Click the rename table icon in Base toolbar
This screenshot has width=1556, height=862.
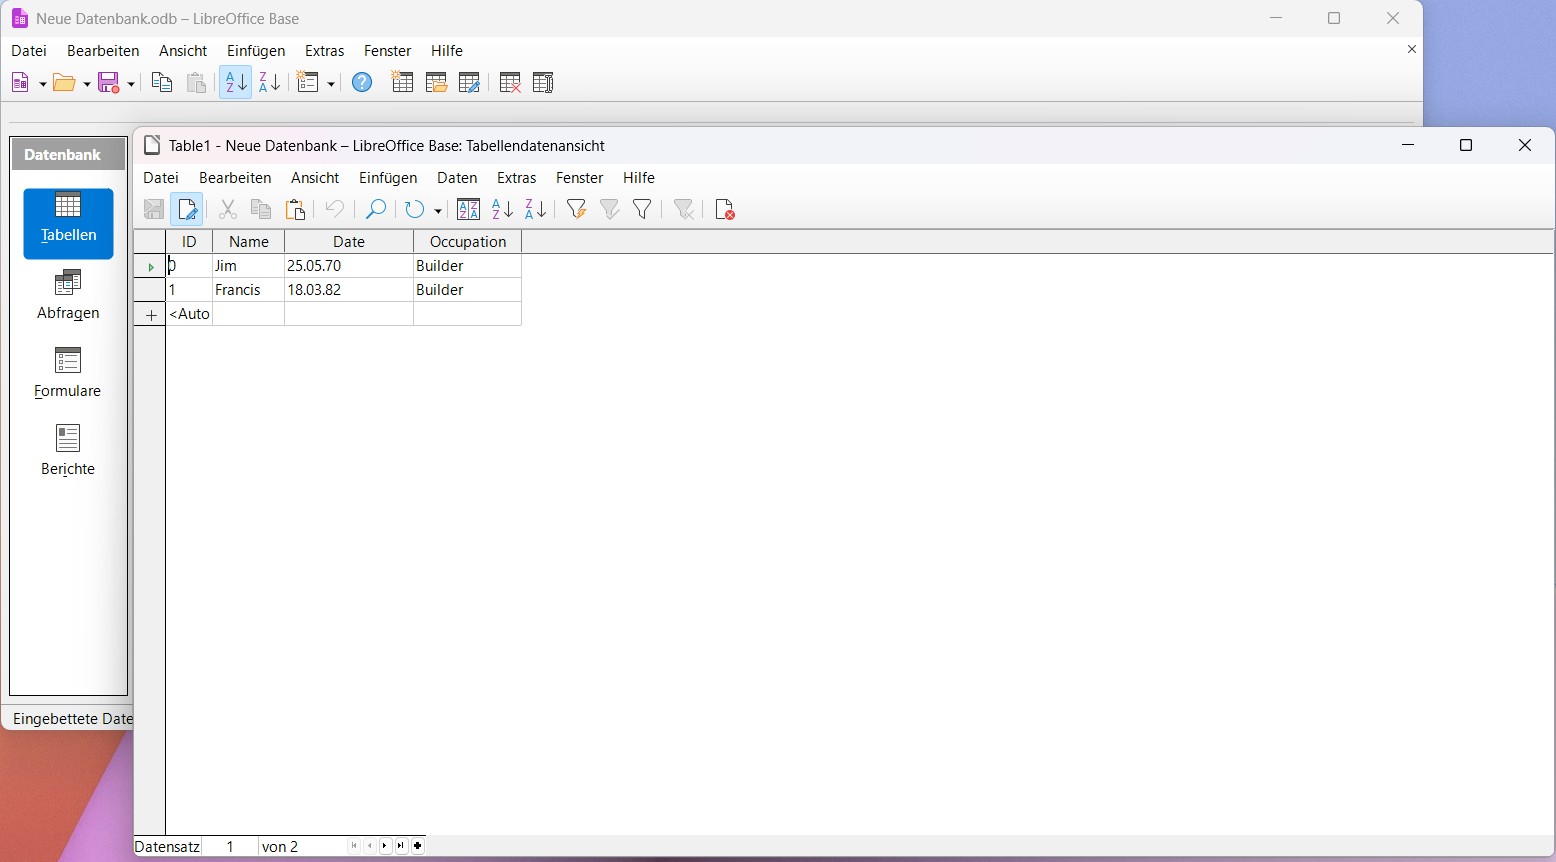click(543, 83)
